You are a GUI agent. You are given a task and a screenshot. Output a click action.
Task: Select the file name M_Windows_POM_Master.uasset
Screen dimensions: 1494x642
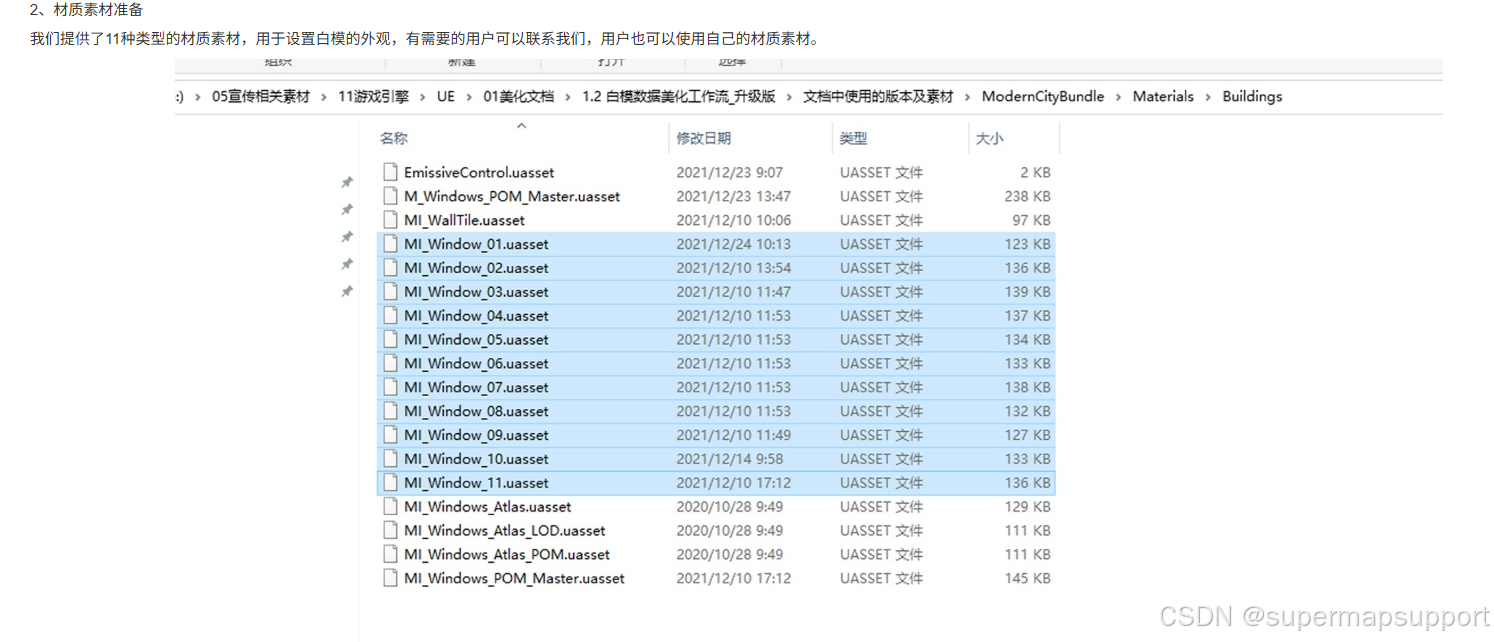coord(512,196)
